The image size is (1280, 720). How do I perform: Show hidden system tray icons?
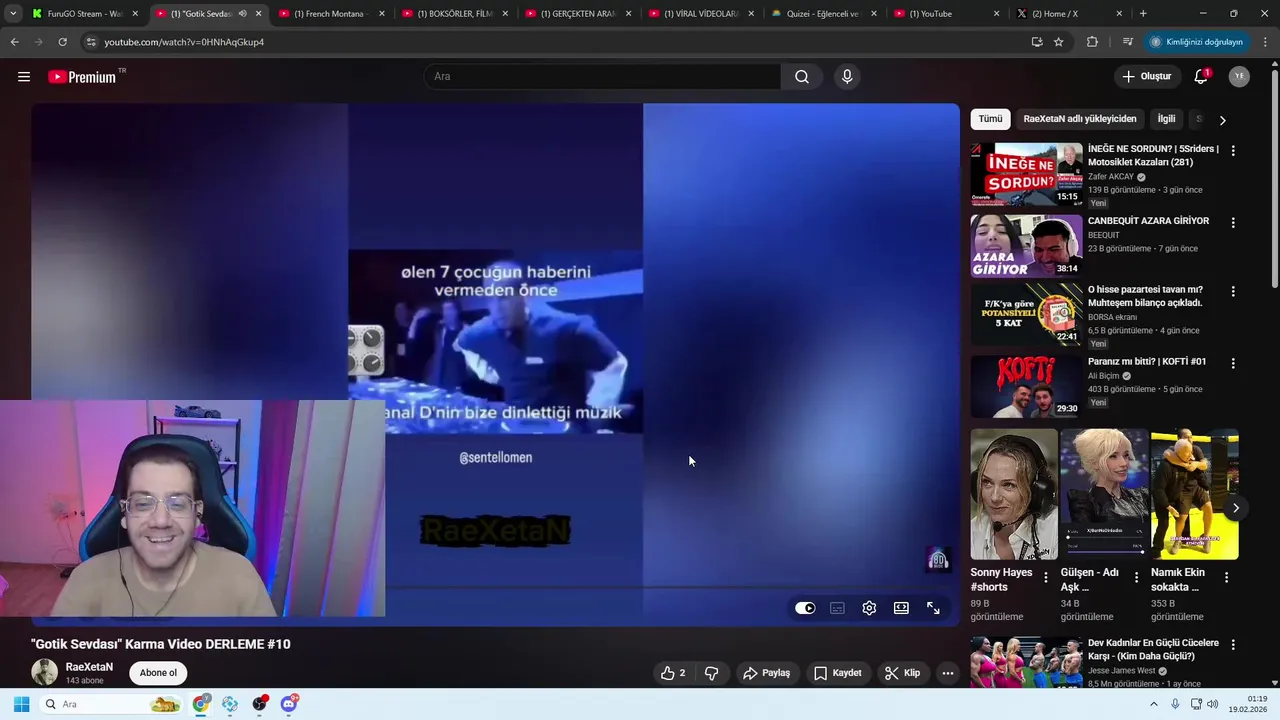coord(1153,704)
